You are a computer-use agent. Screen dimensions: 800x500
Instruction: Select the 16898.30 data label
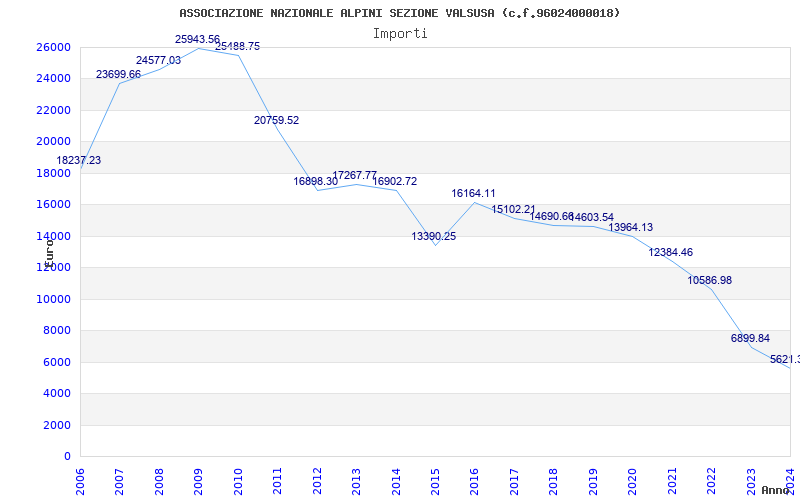point(315,181)
